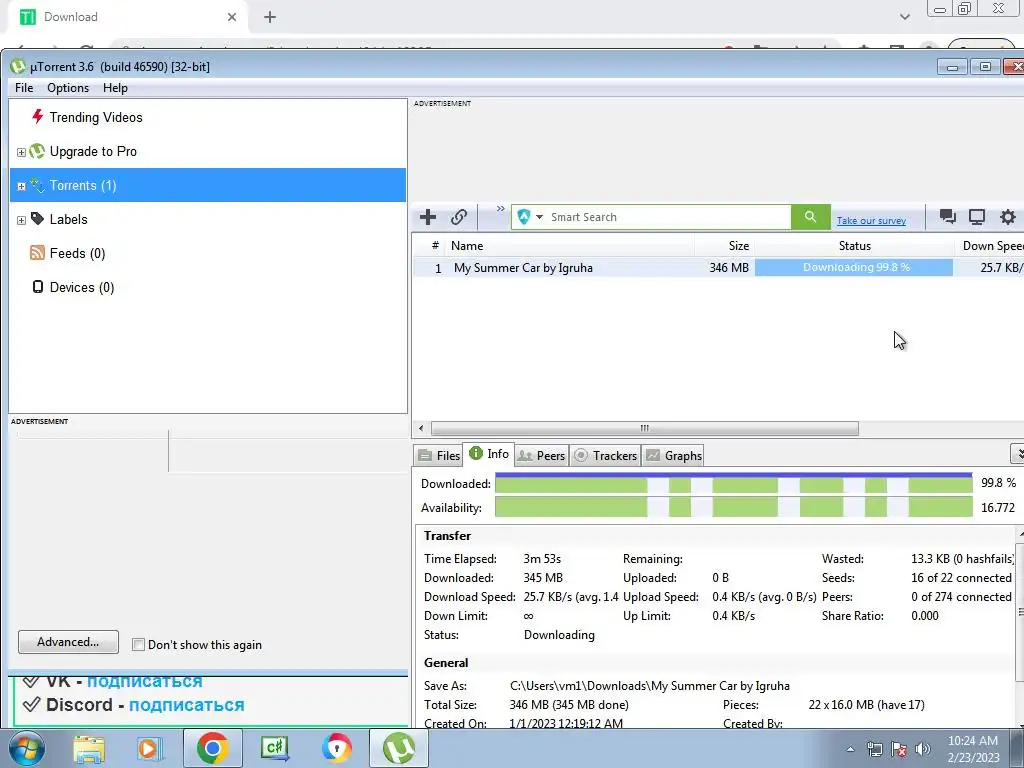Viewport: 1024px width, 768px height.
Task: Show hidden tray icons arrow
Action: [x=850, y=750]
